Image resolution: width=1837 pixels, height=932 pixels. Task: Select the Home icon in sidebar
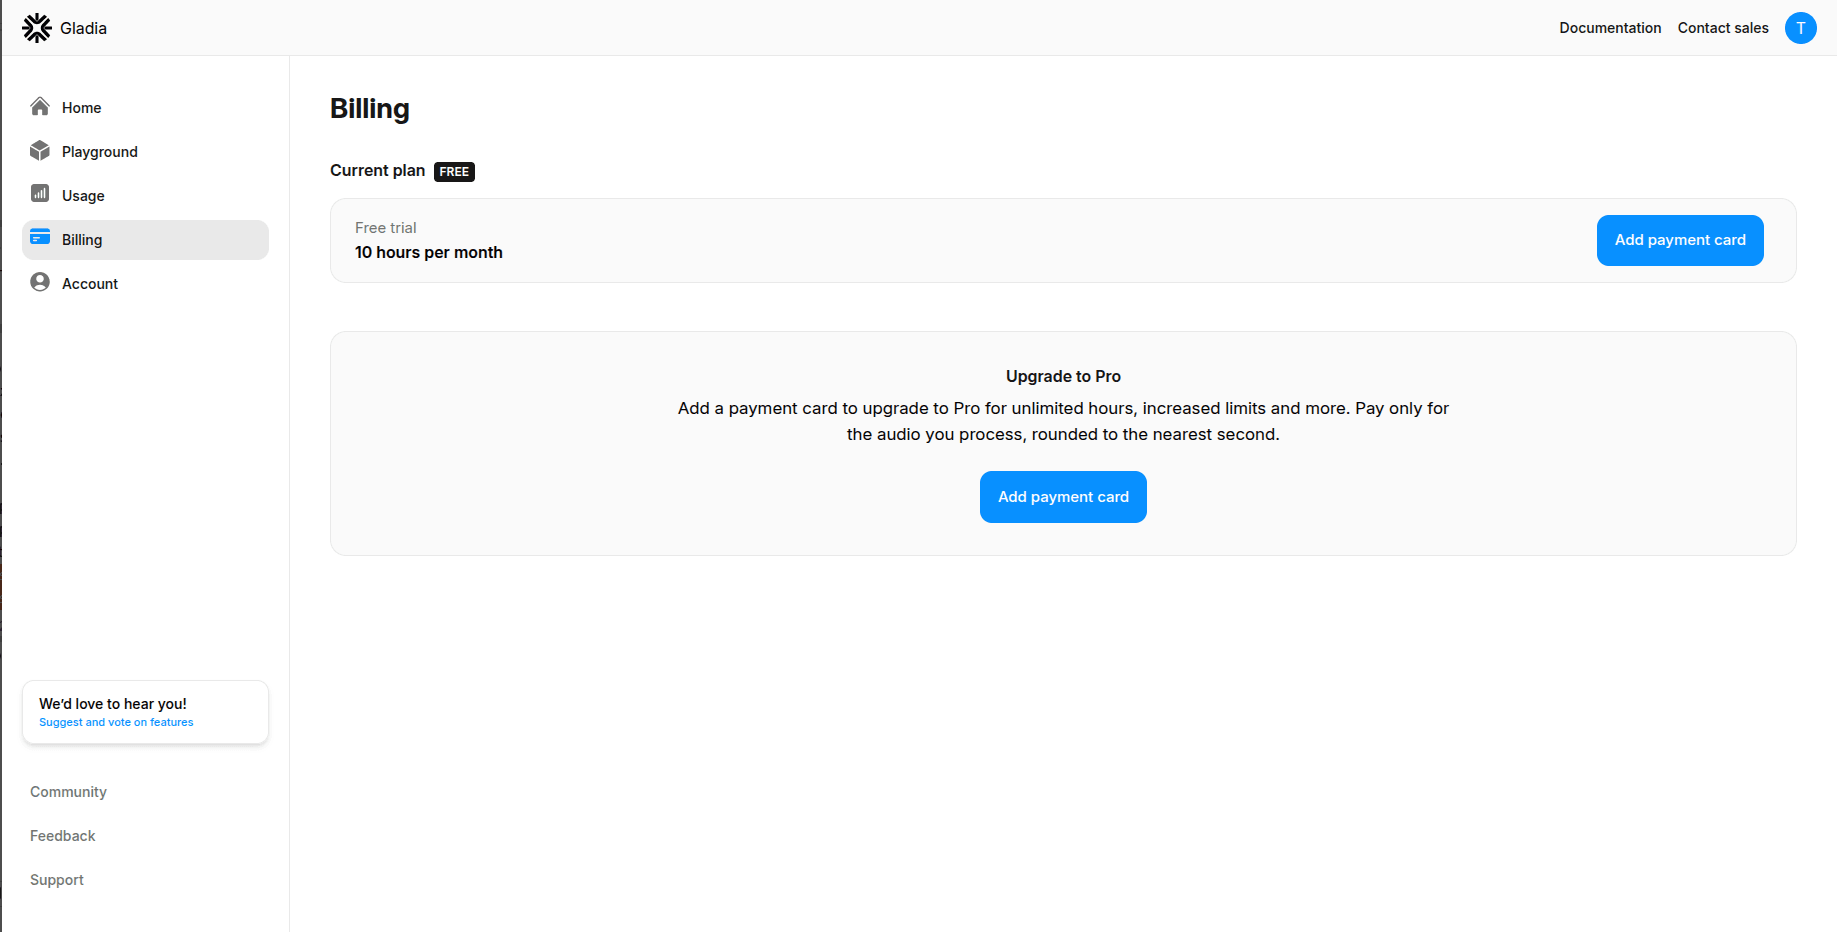pyautogui.click(x=39, y=106)
